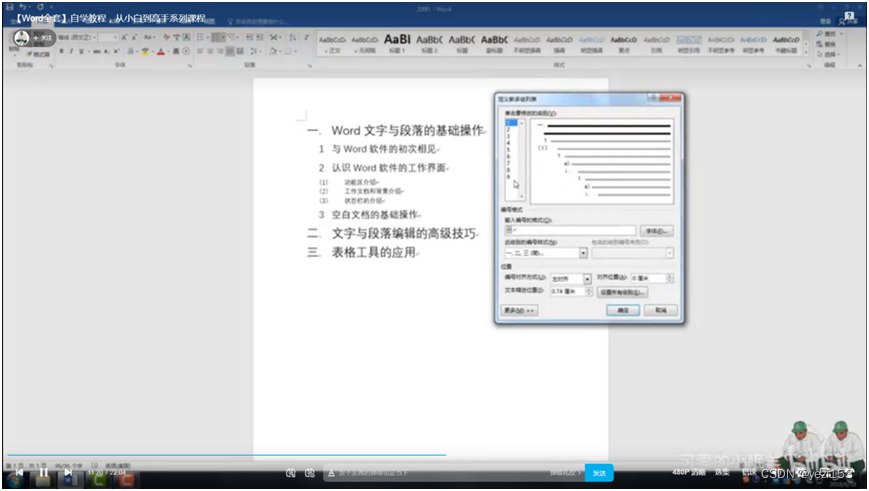Click the 480P quality selector
This screenshot has height=491, width=869.
tap(688, 472)
